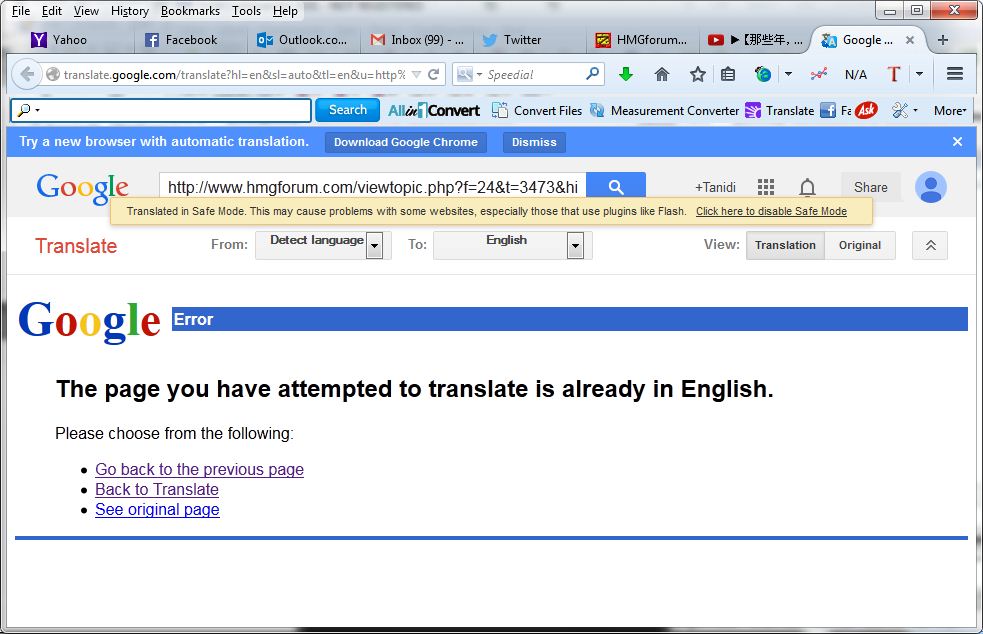The image size is (983, 634).
Task: Open the Tools menu
Action: (x=246, y=11)
